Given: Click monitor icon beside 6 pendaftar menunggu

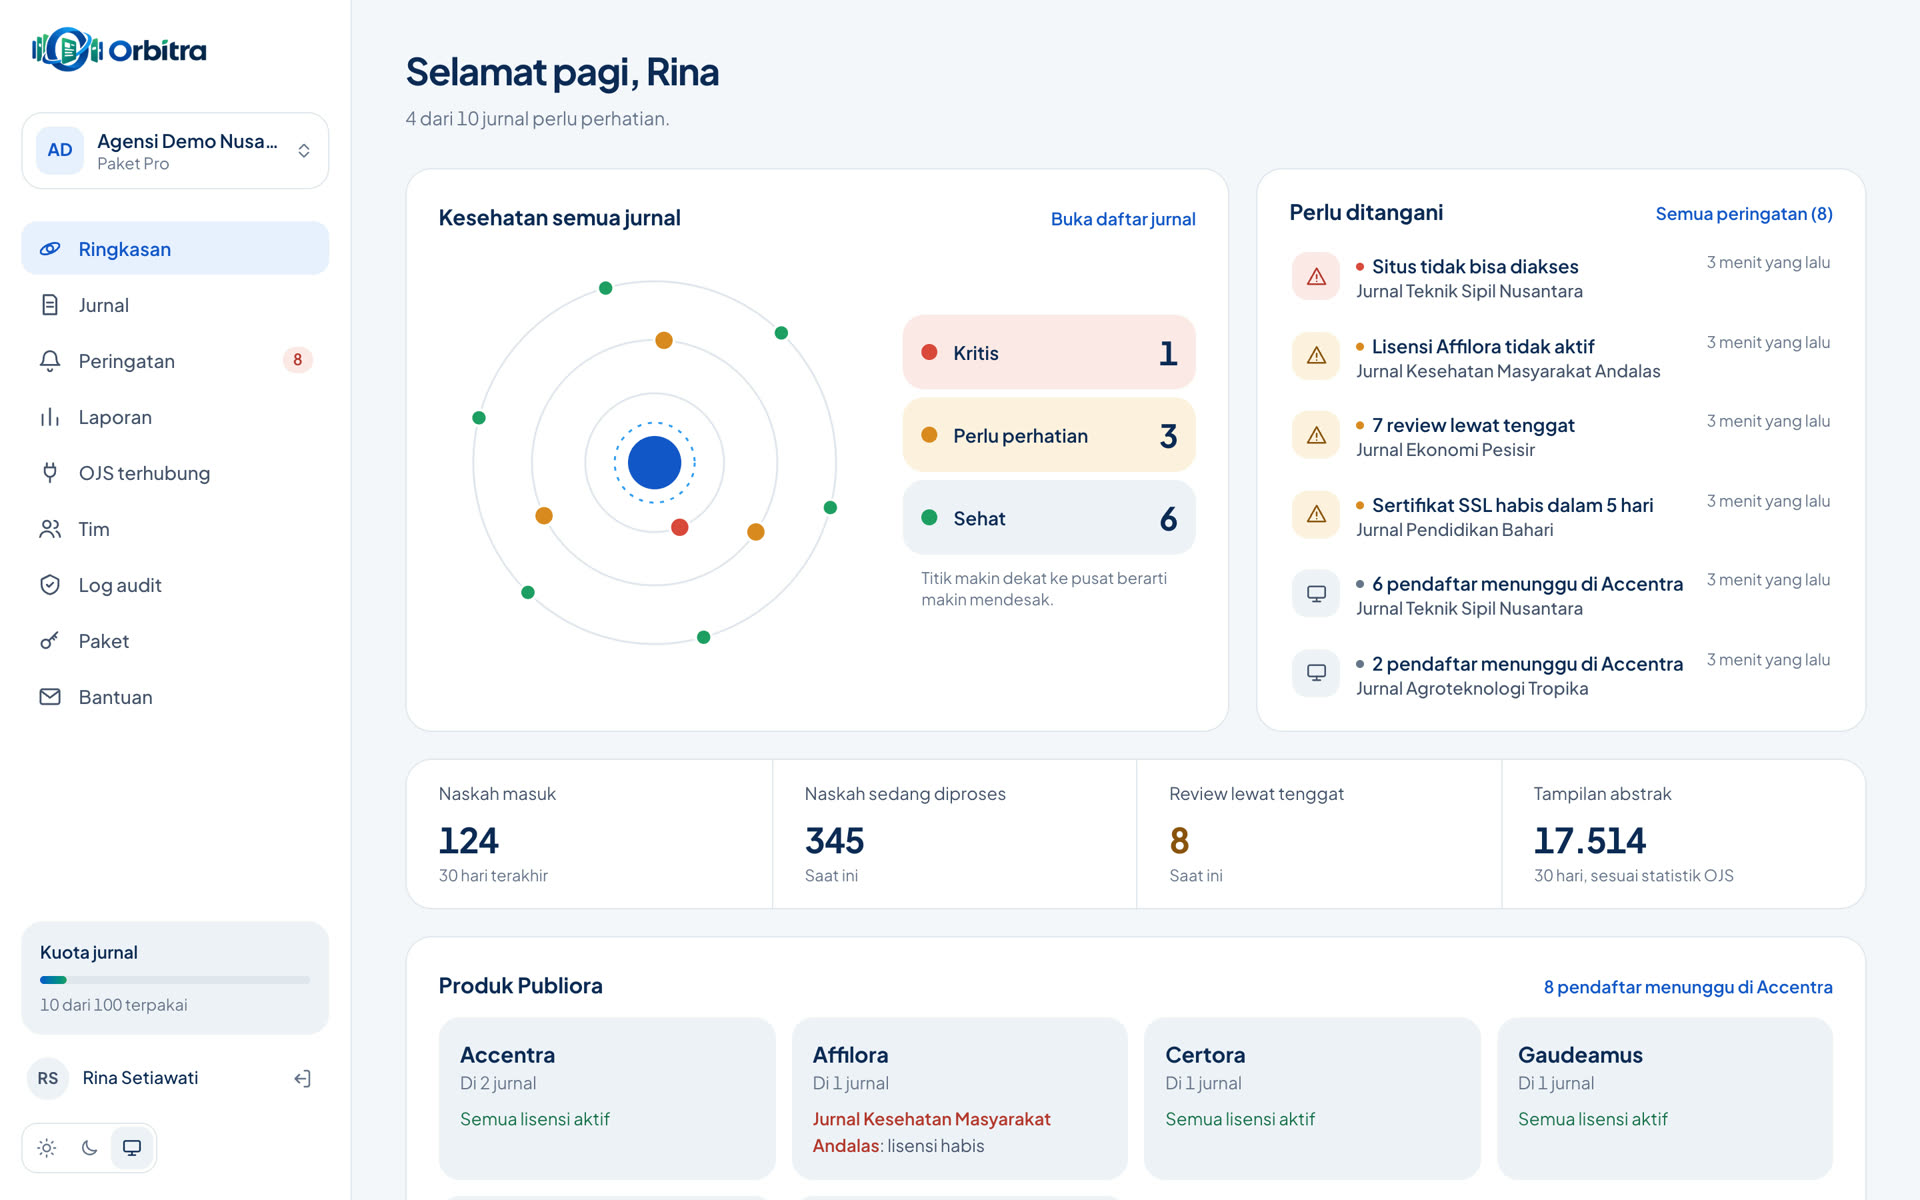Looking at the screenshot, I should pos(1316,594).
